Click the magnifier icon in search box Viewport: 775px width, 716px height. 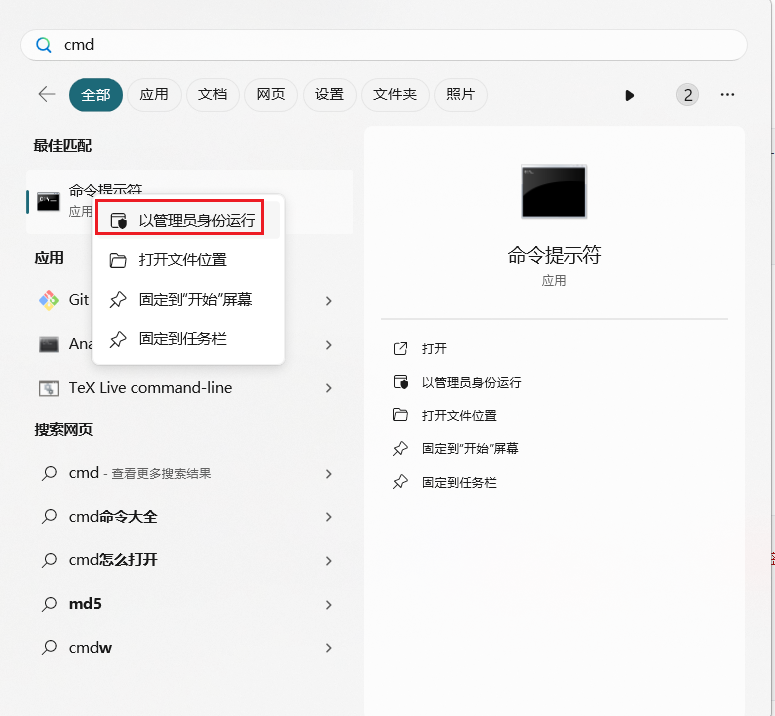[x=44, y=45]
